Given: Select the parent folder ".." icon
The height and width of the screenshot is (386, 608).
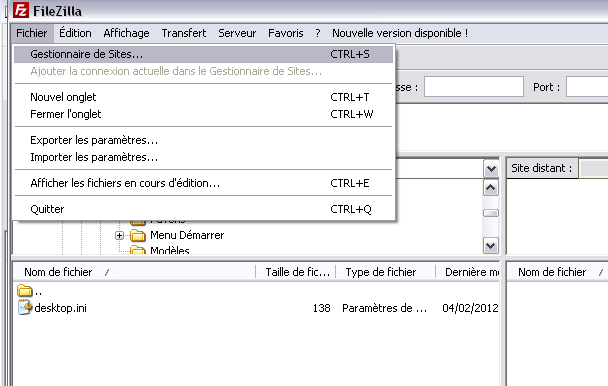Looking at the screenshot, I should click(24, 291).
